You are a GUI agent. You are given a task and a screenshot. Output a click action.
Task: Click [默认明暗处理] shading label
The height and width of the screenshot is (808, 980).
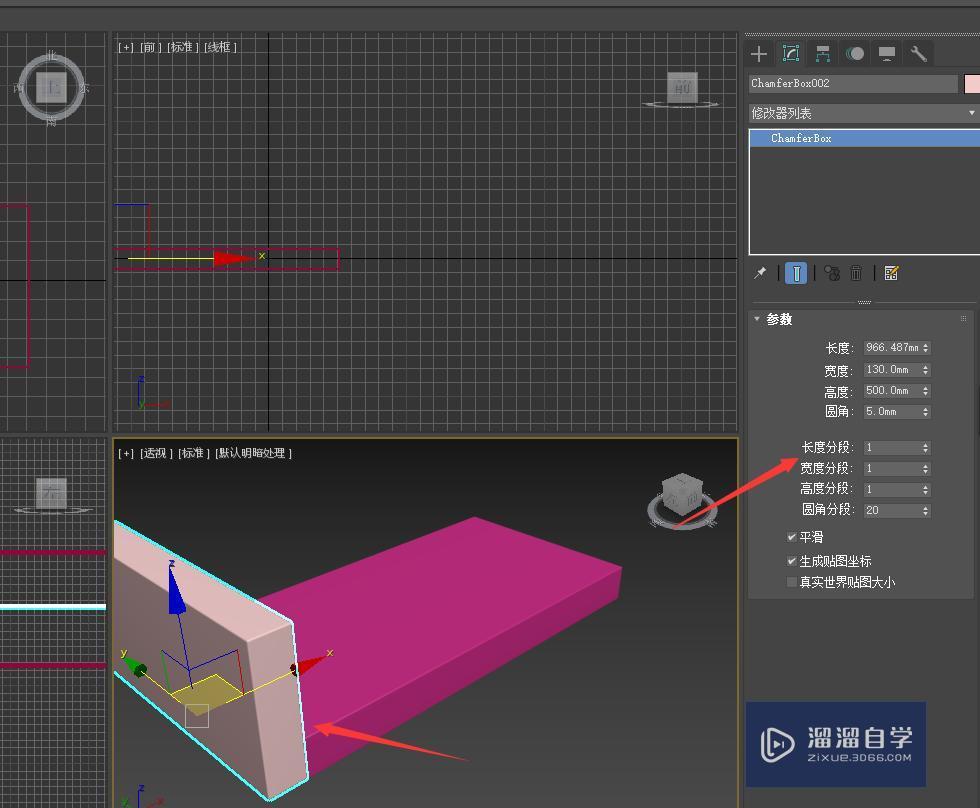254,453
